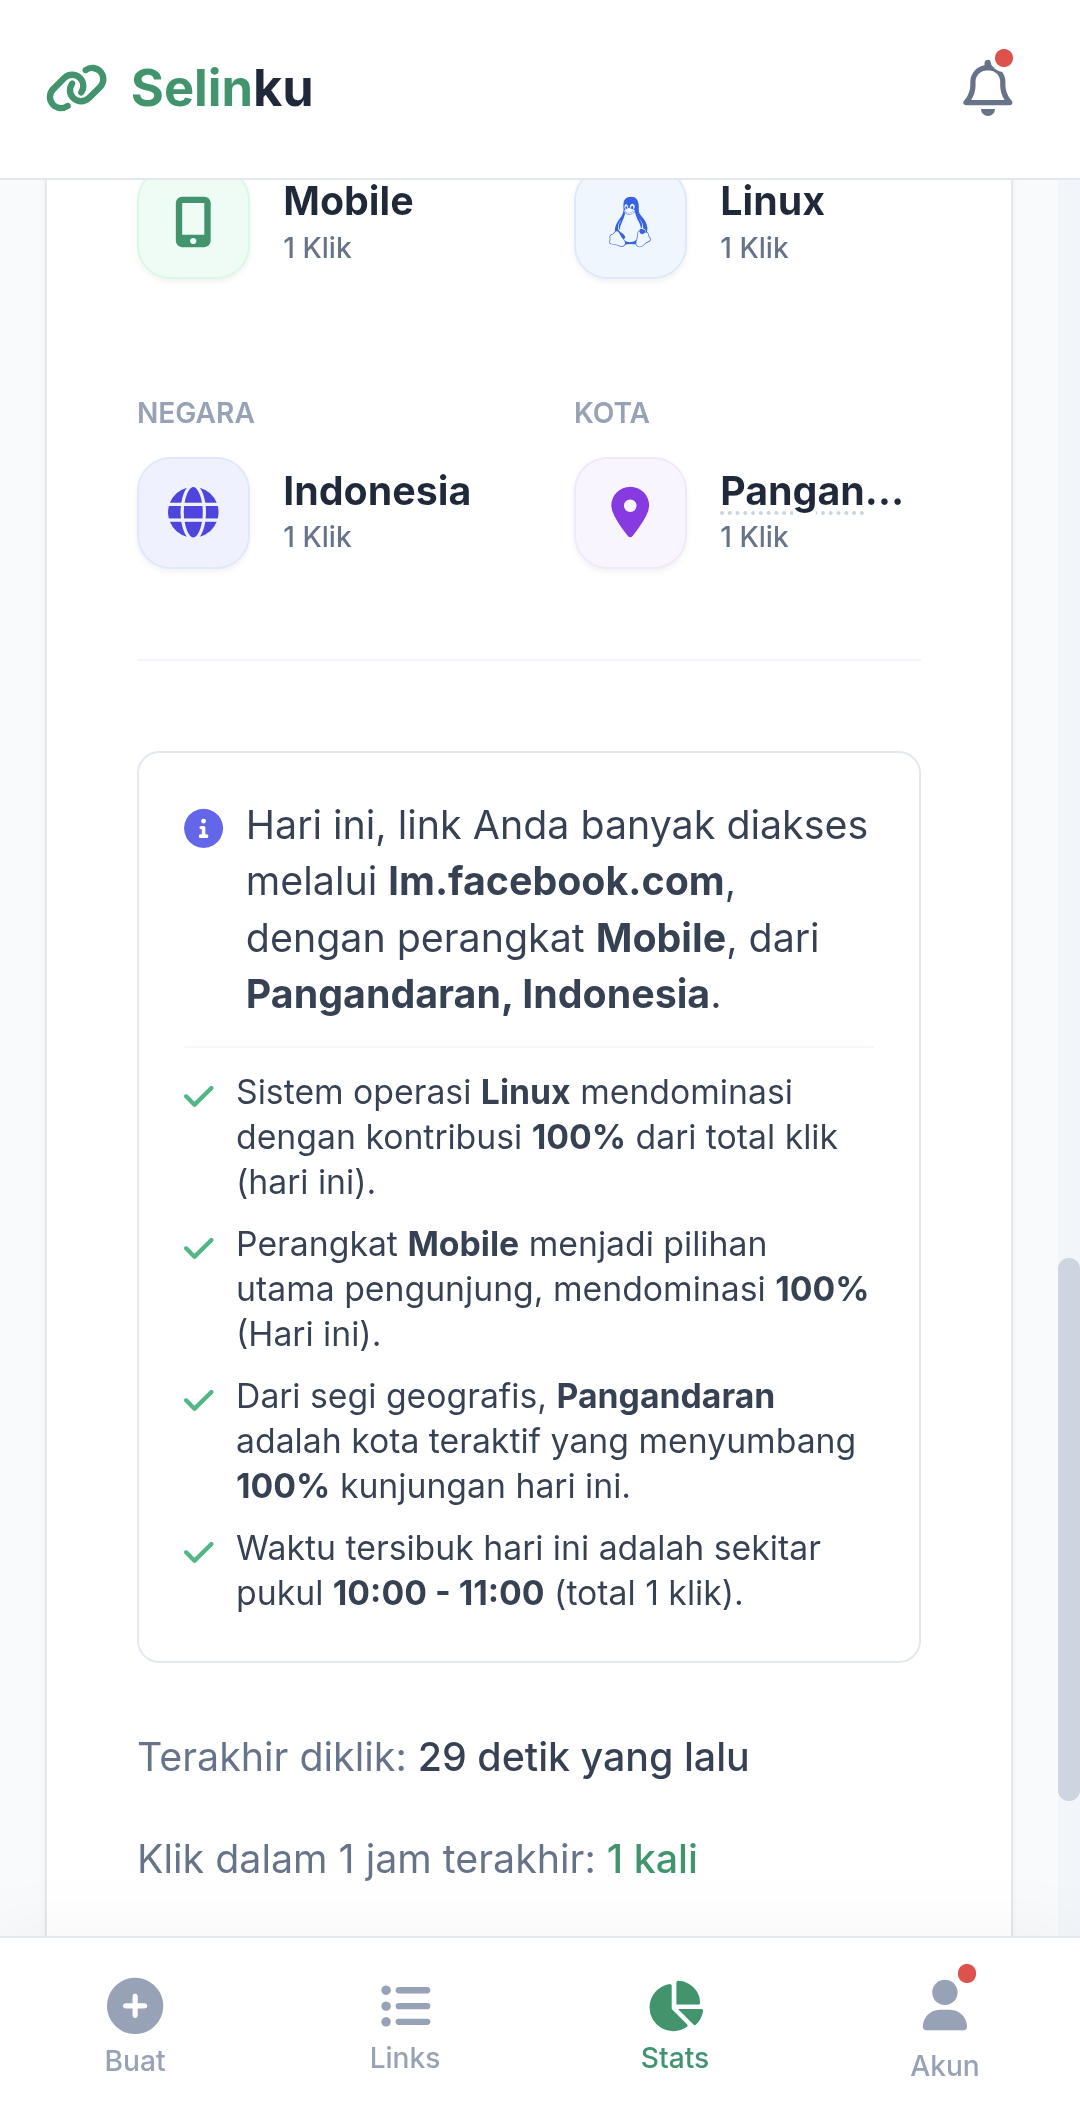Click the page scrollbar thumb

click(1068, 1528)
